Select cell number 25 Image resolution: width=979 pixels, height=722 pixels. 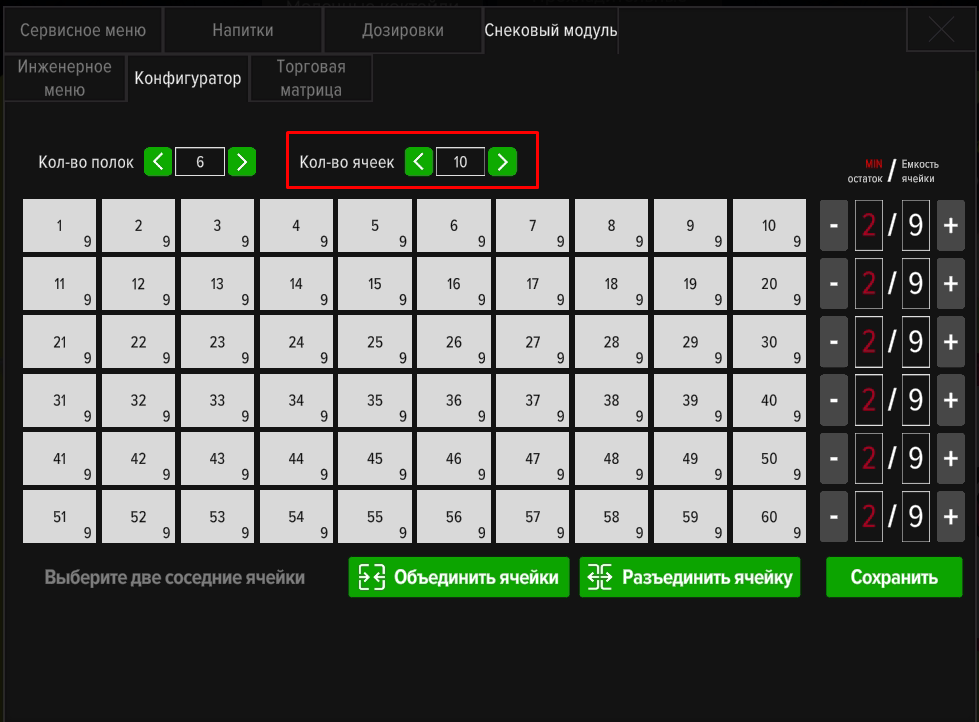pyautogui.click(x=375, y=343)
